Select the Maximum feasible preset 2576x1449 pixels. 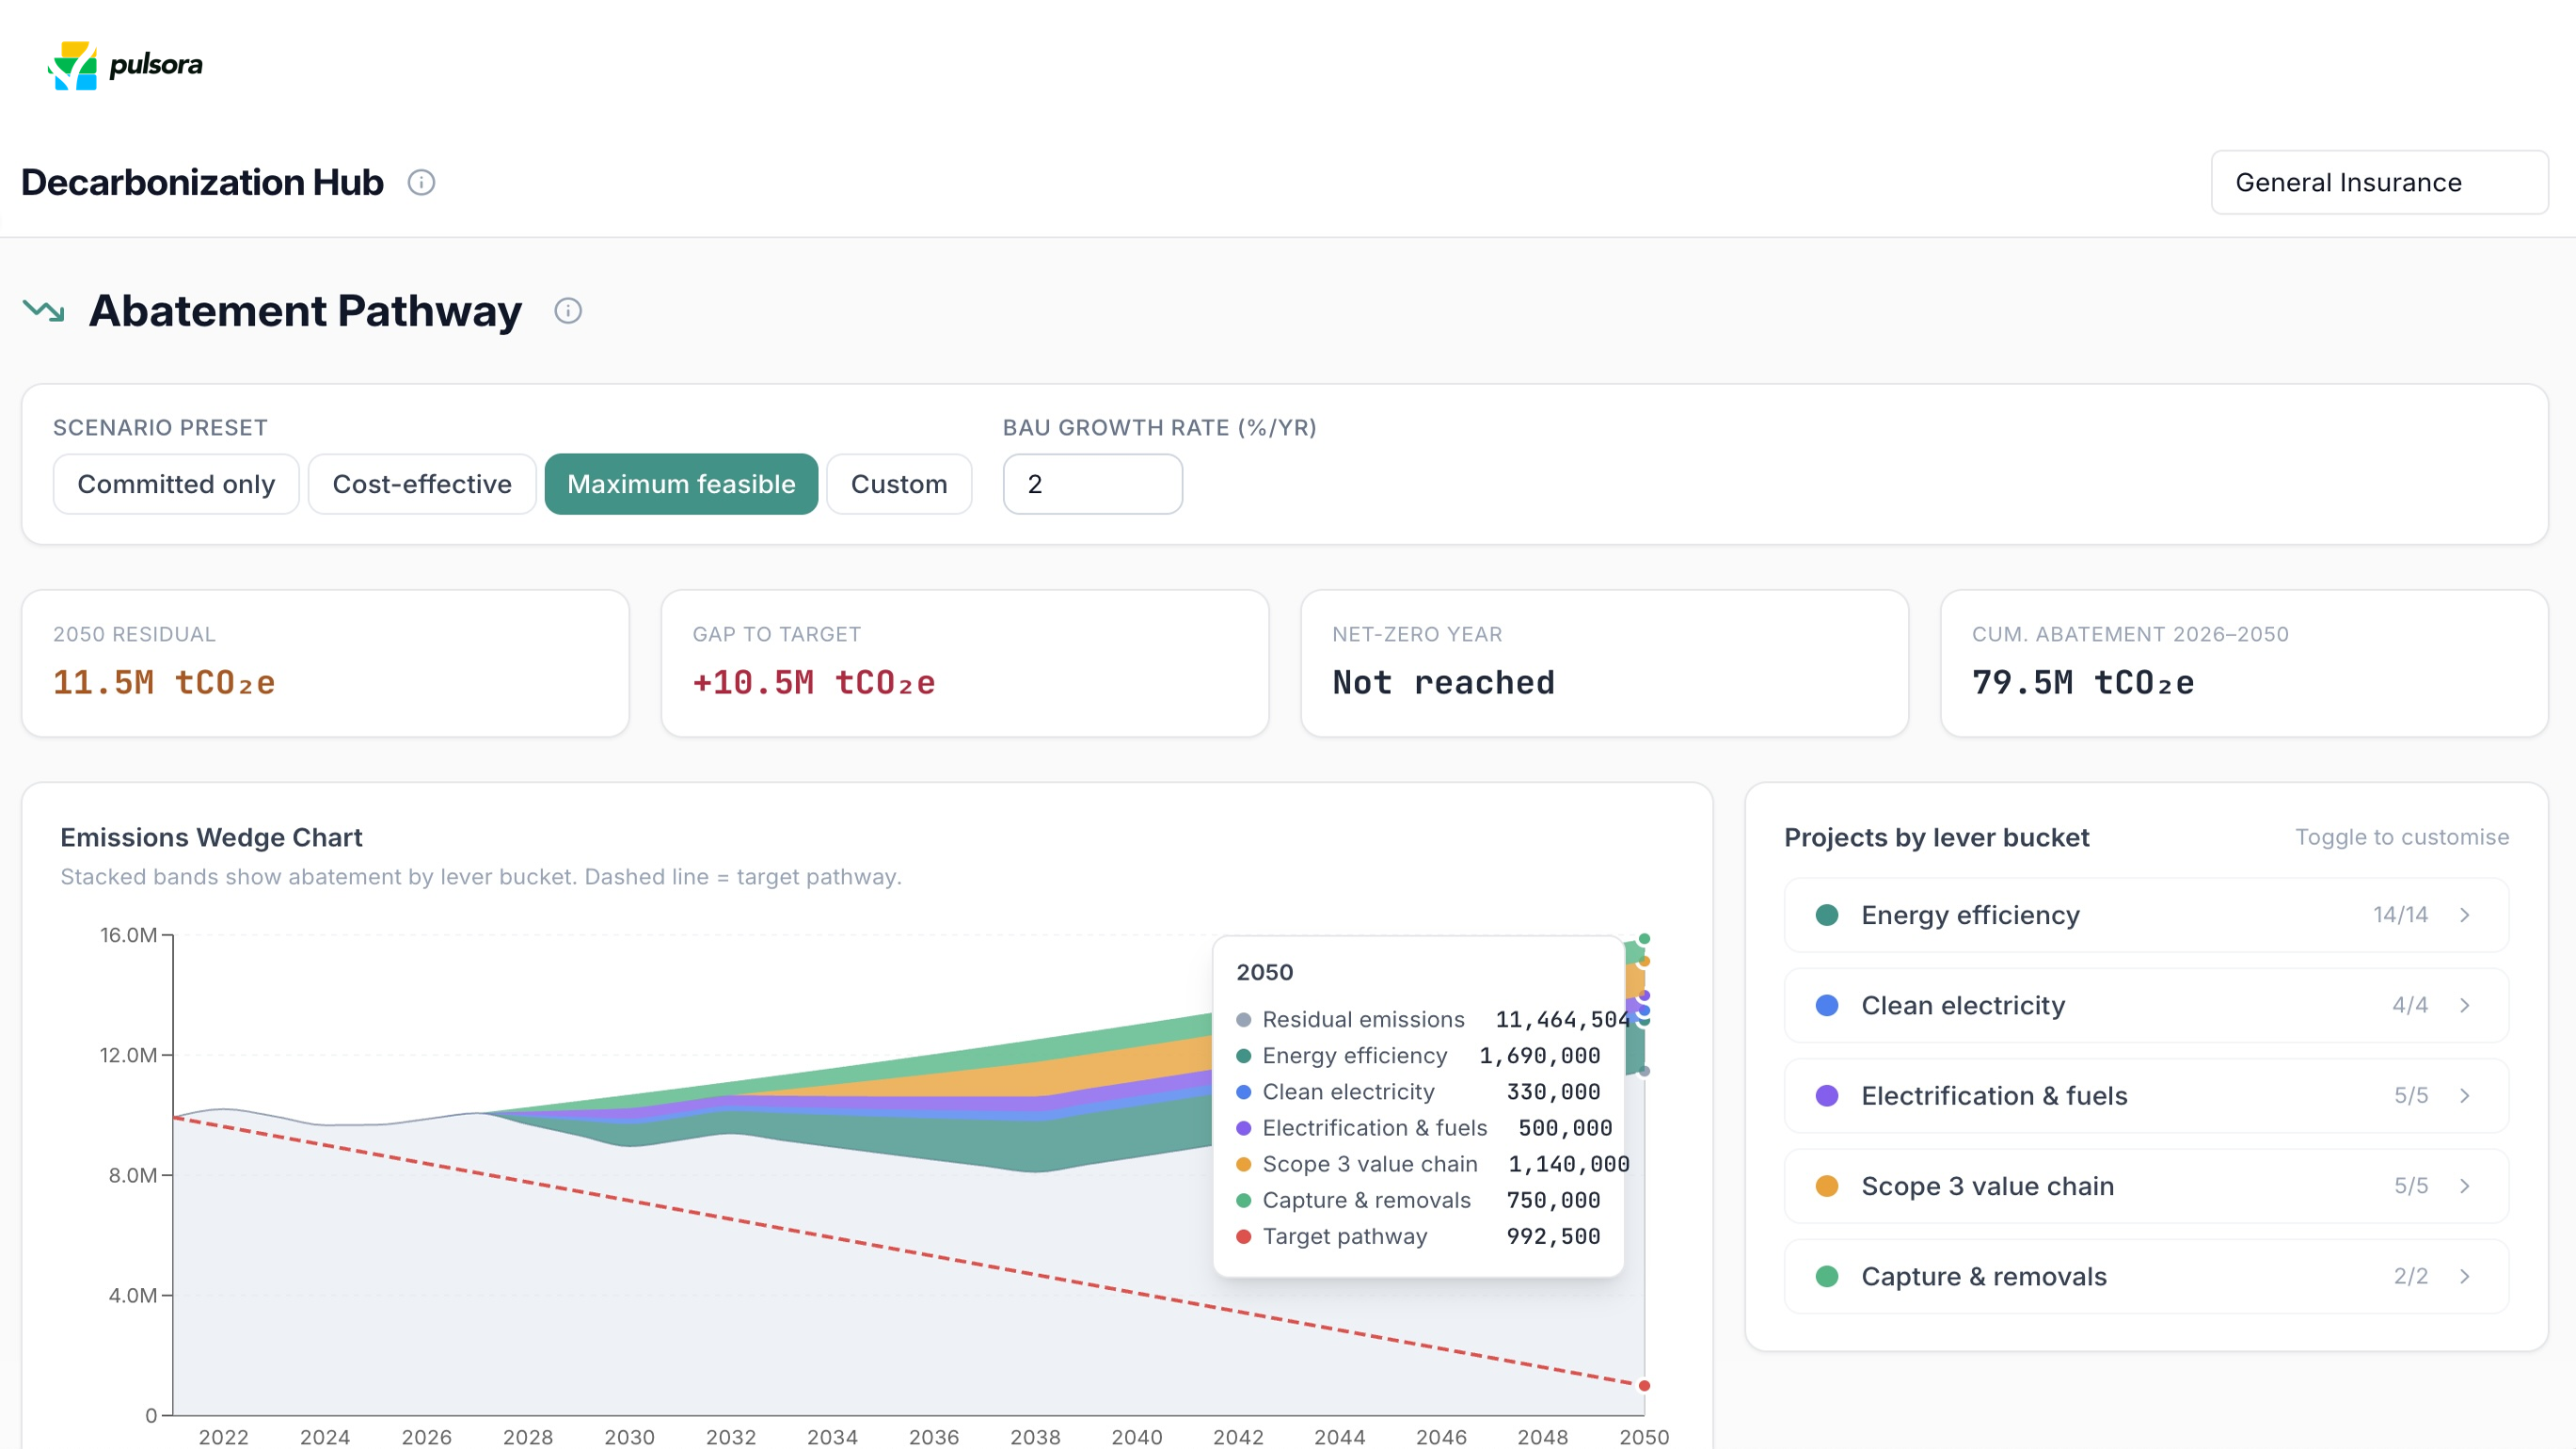(681, 484)
